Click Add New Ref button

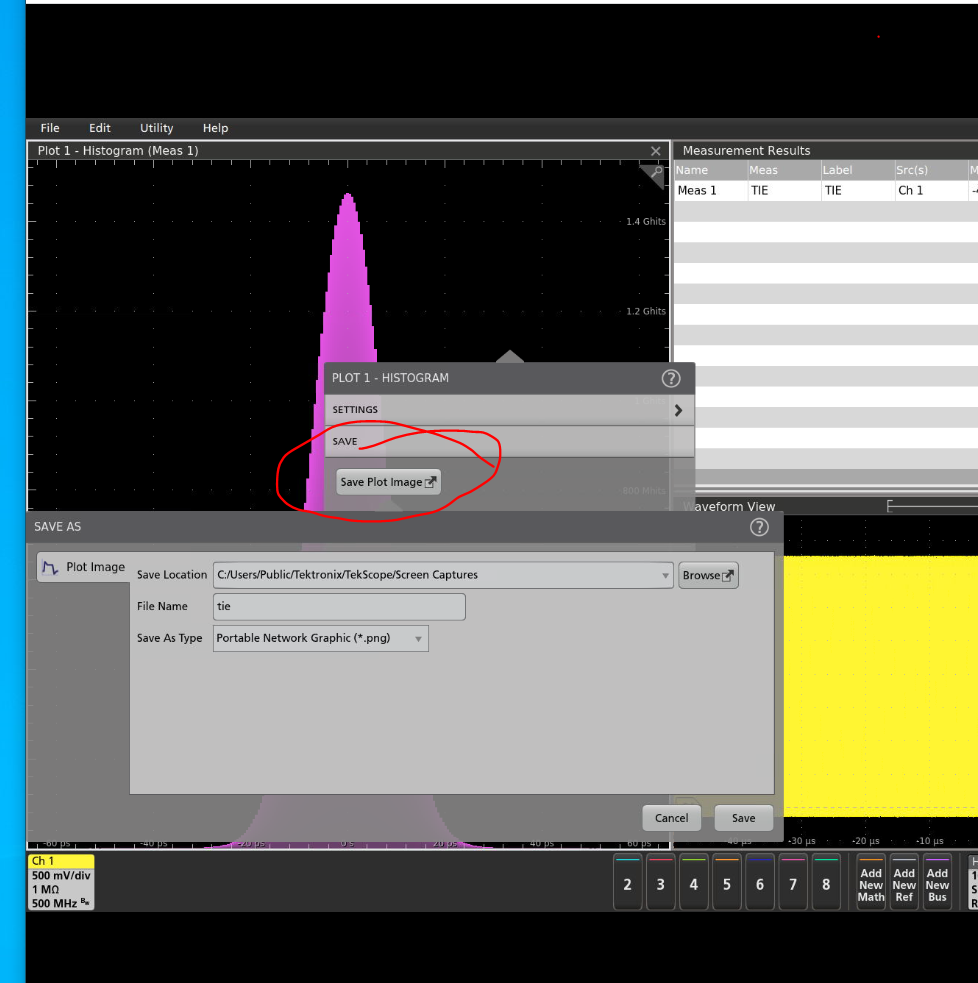coord(904,882)
